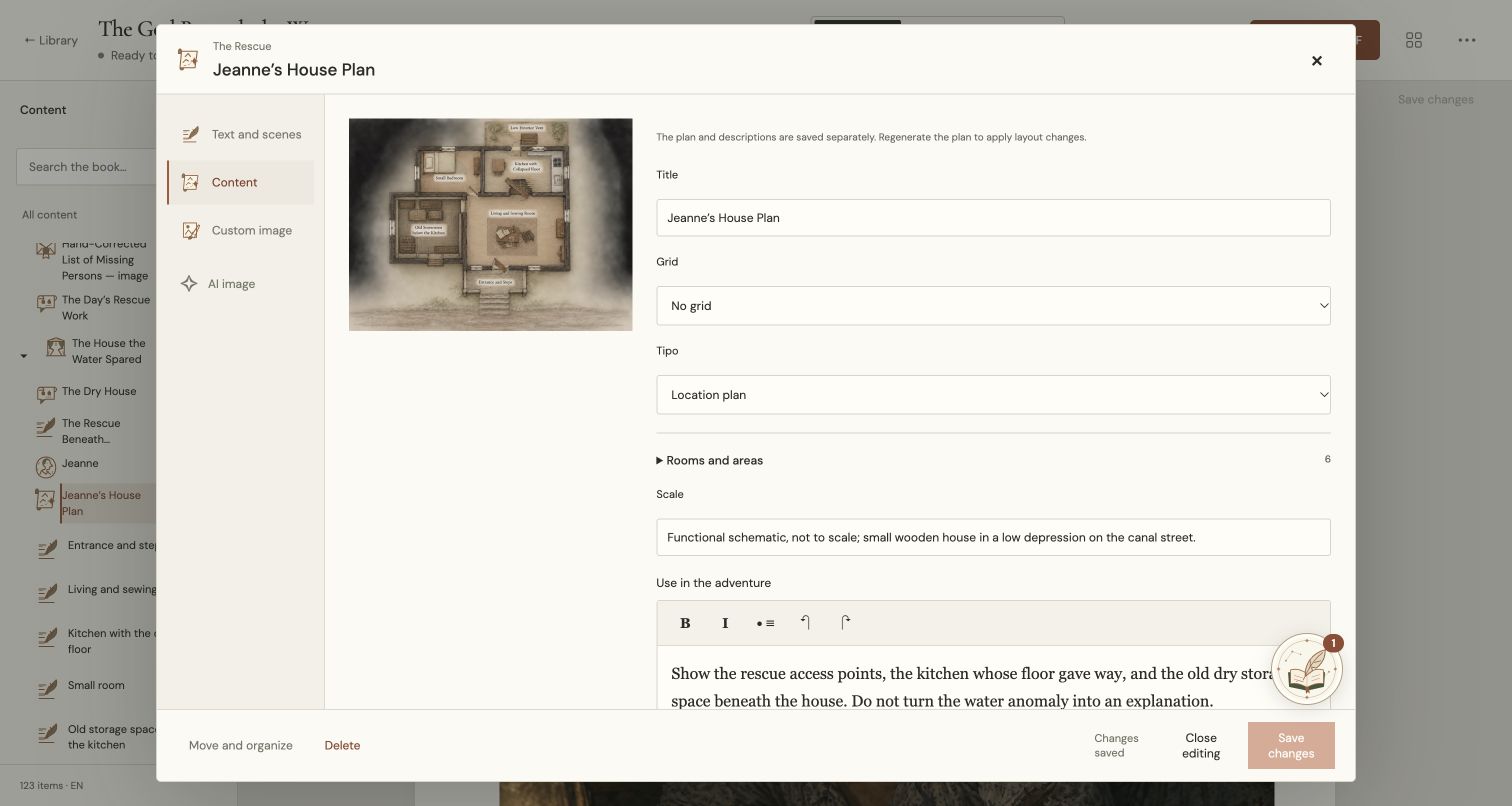This screenshot has width=1512, height=806.
Task: Click the undo arrow in the editor toolbar
Action: pos(805,623)
